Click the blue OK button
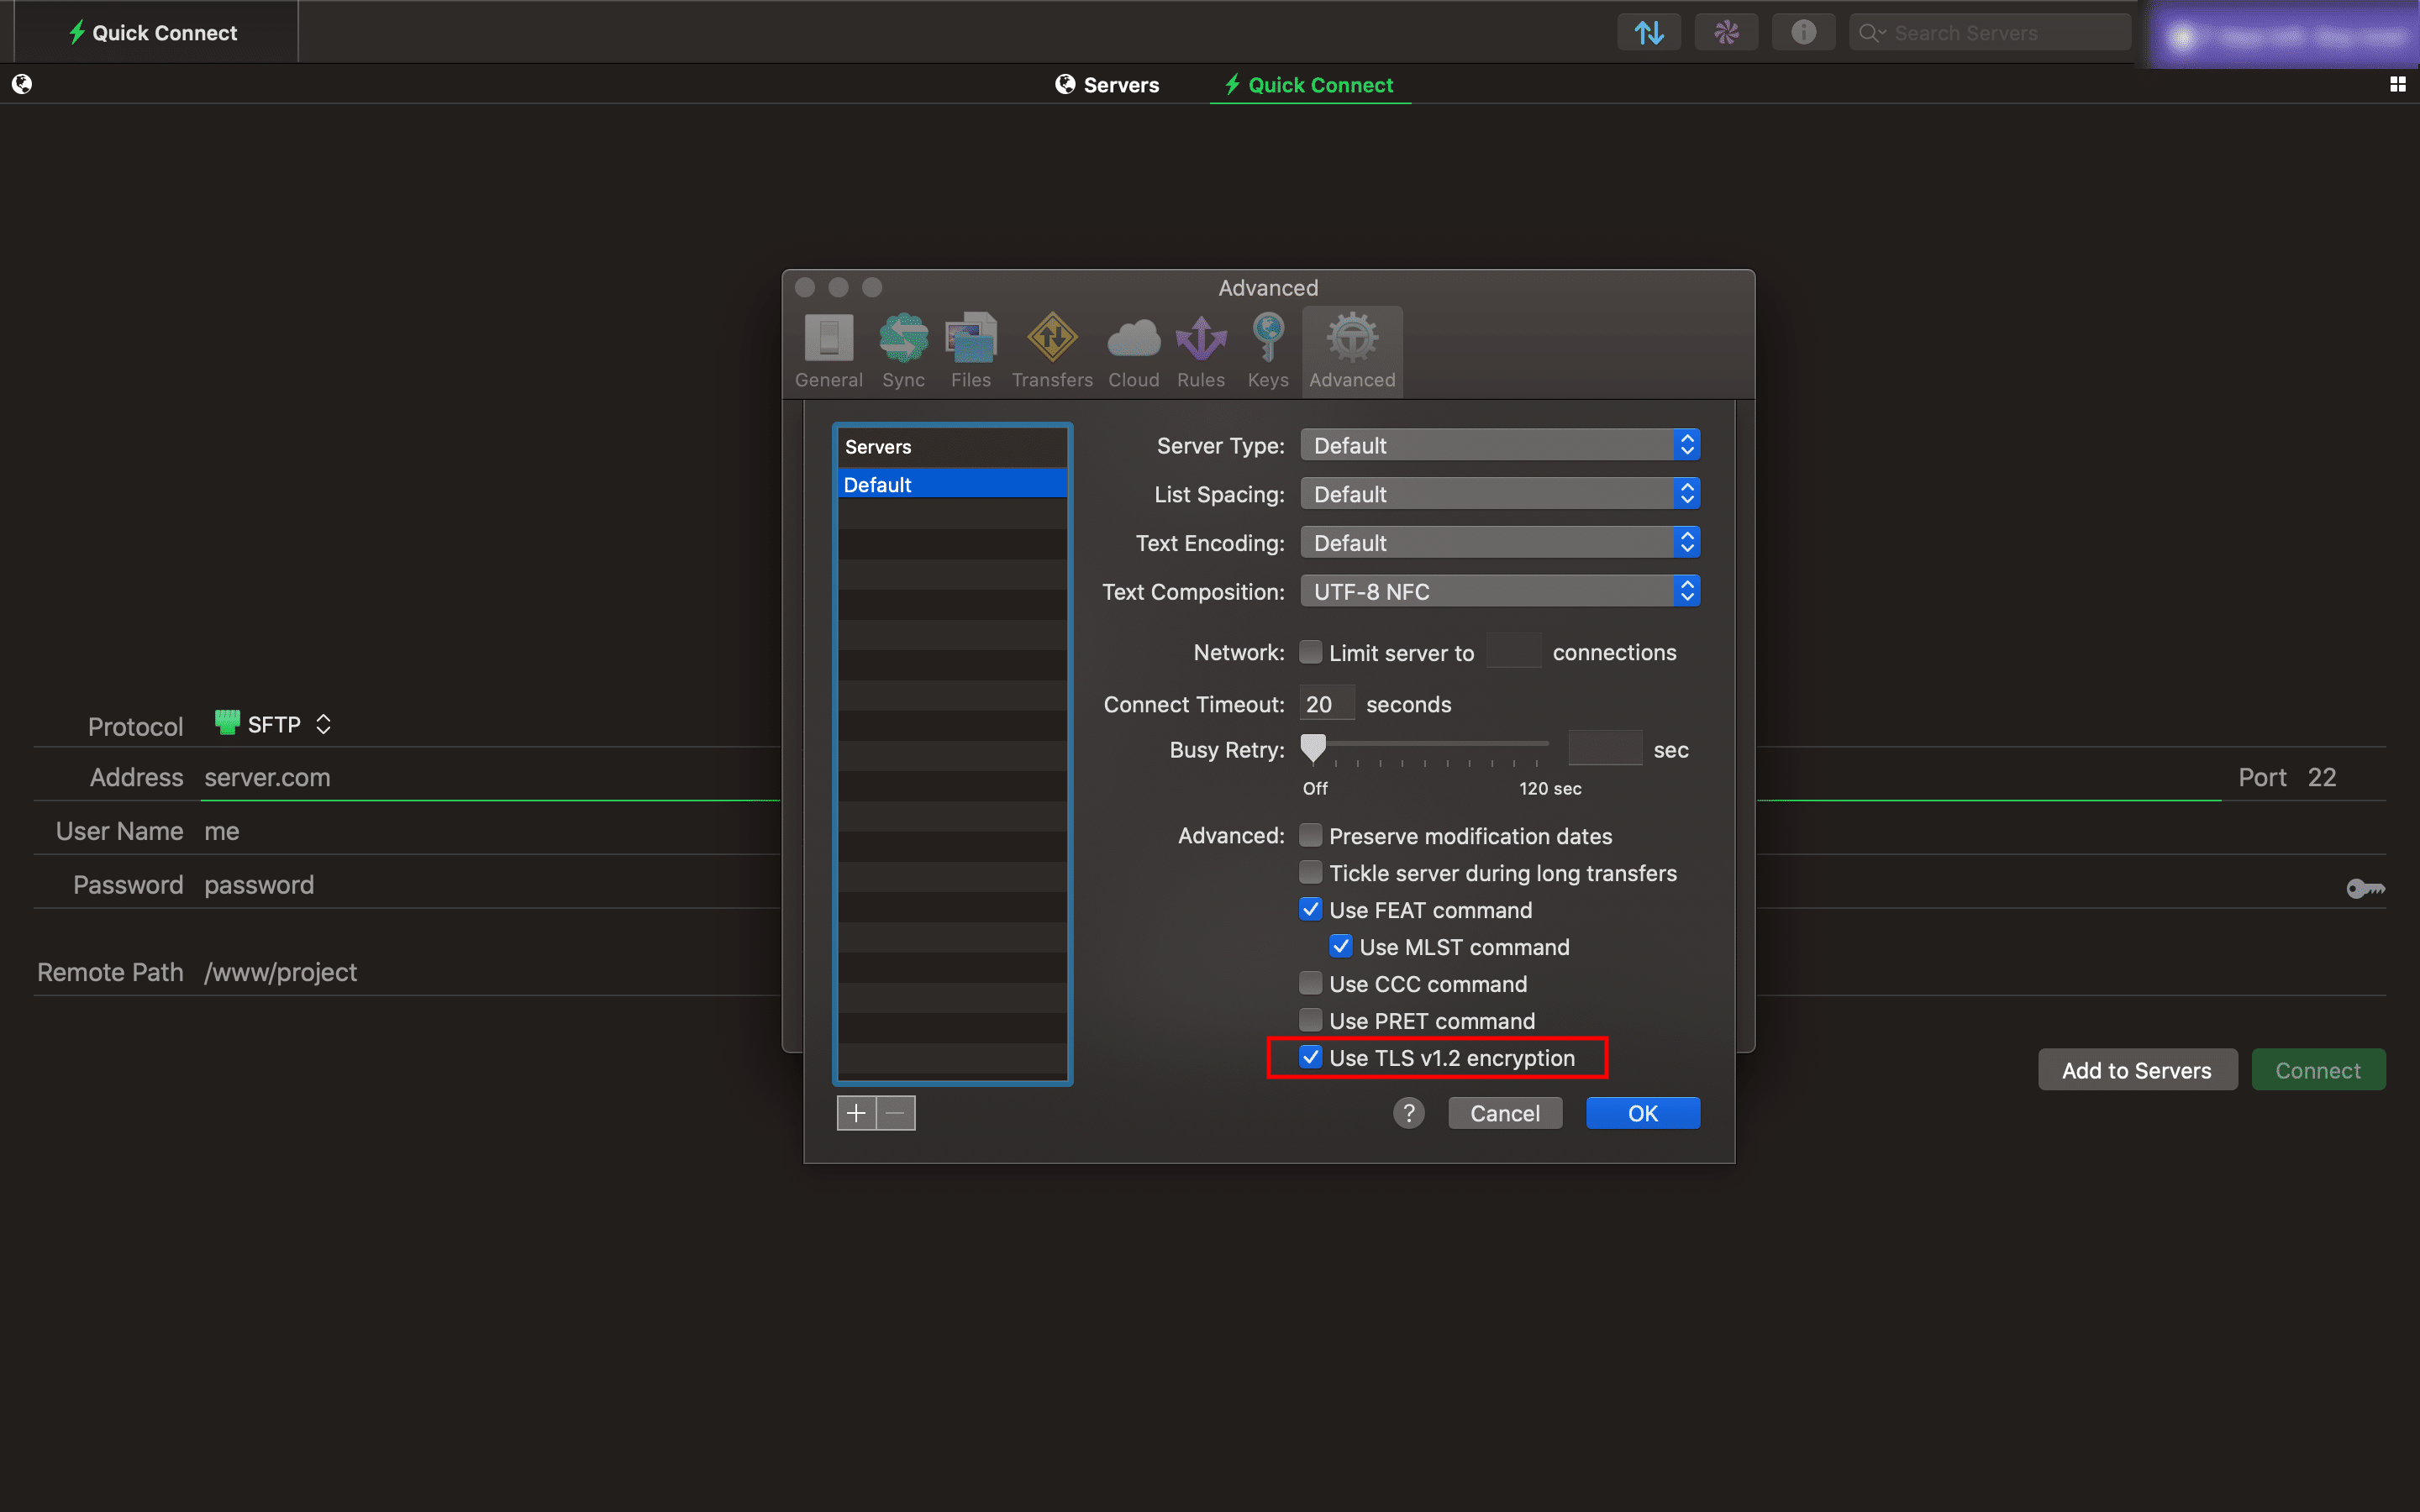Viewport: 2420px width, 1512px height. 1642,1113
